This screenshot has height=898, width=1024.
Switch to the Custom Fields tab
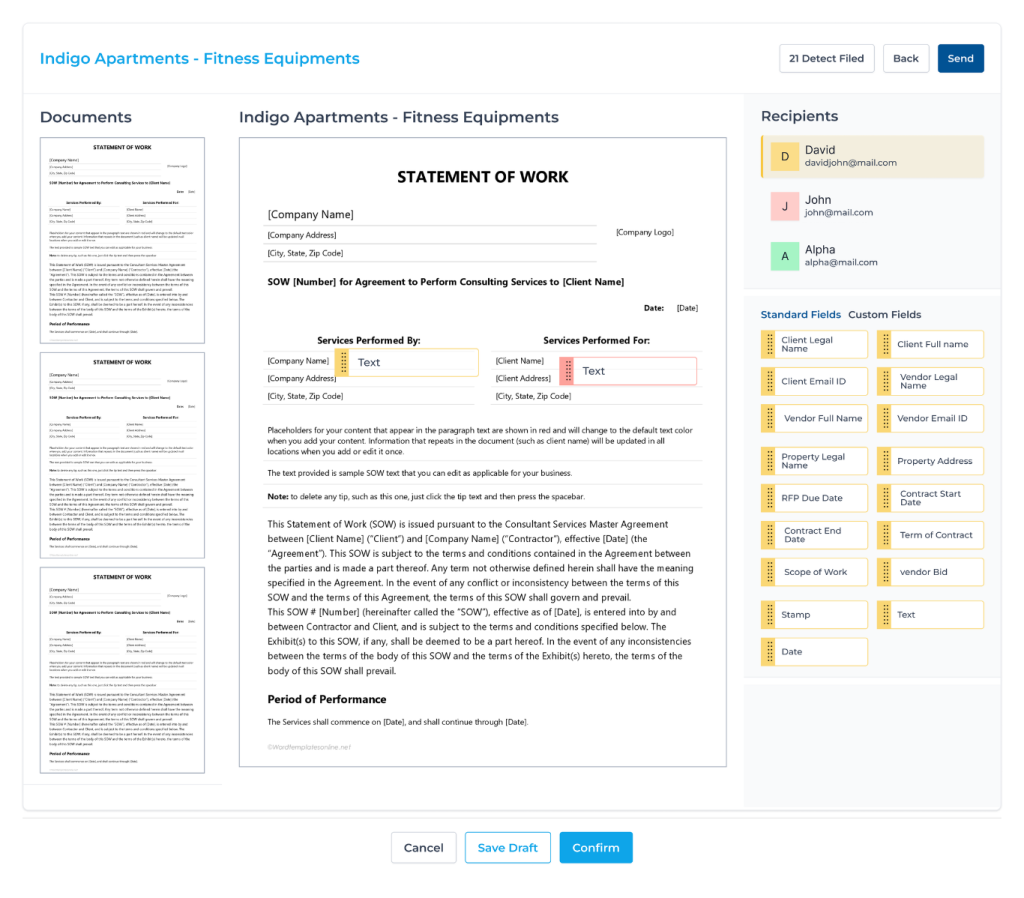click(884, 315)
